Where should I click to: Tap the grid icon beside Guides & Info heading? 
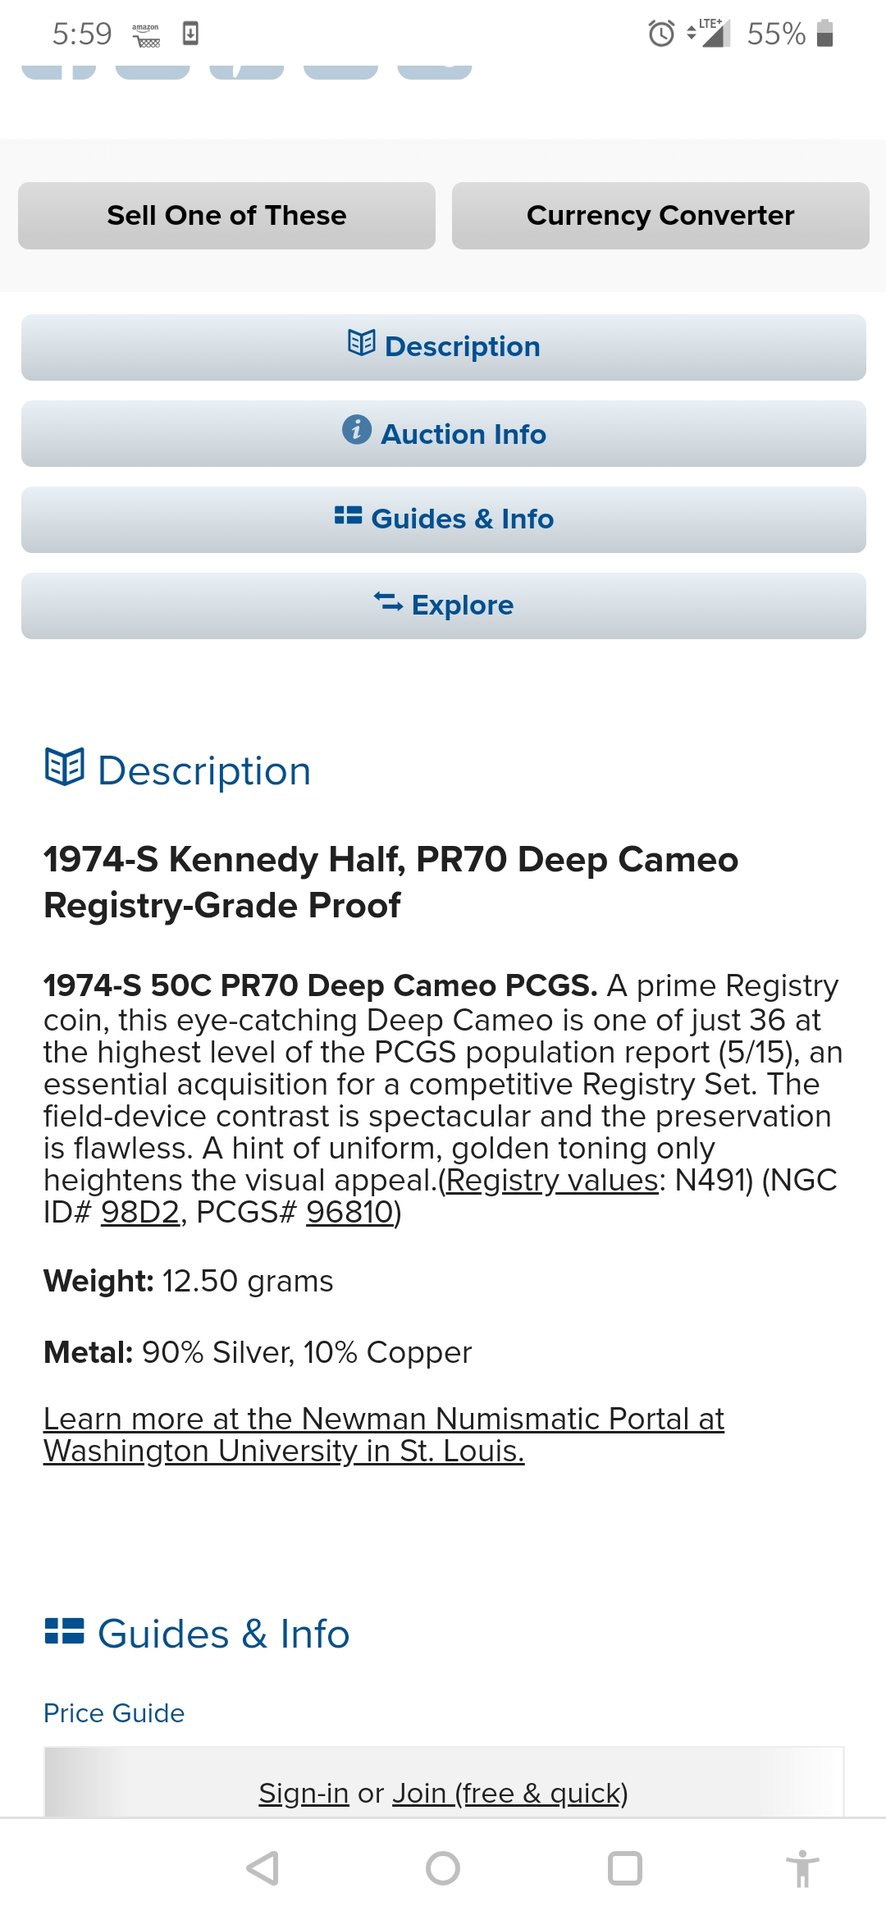[x=65, y=1632]
